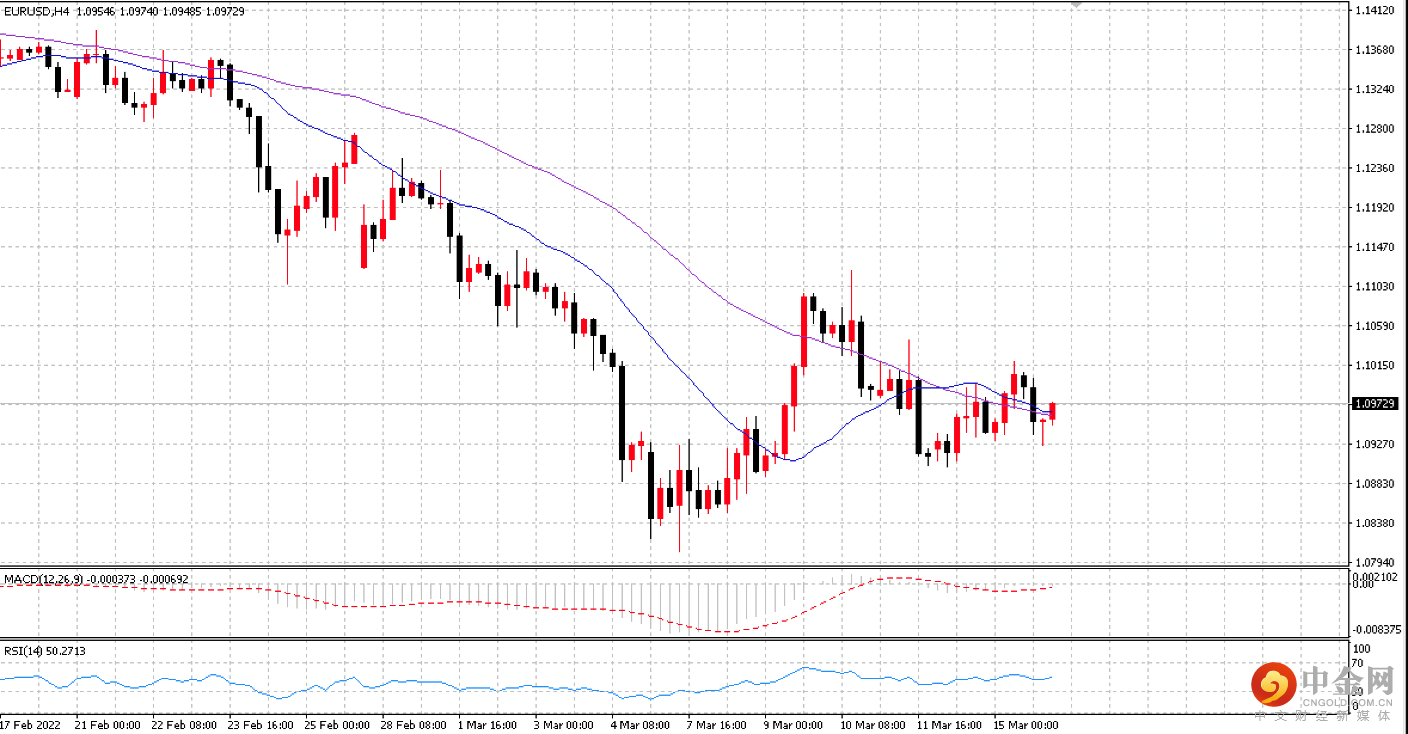Click the MACD scale value 0.002102
1408x734 pixels.
[1376, 577]
